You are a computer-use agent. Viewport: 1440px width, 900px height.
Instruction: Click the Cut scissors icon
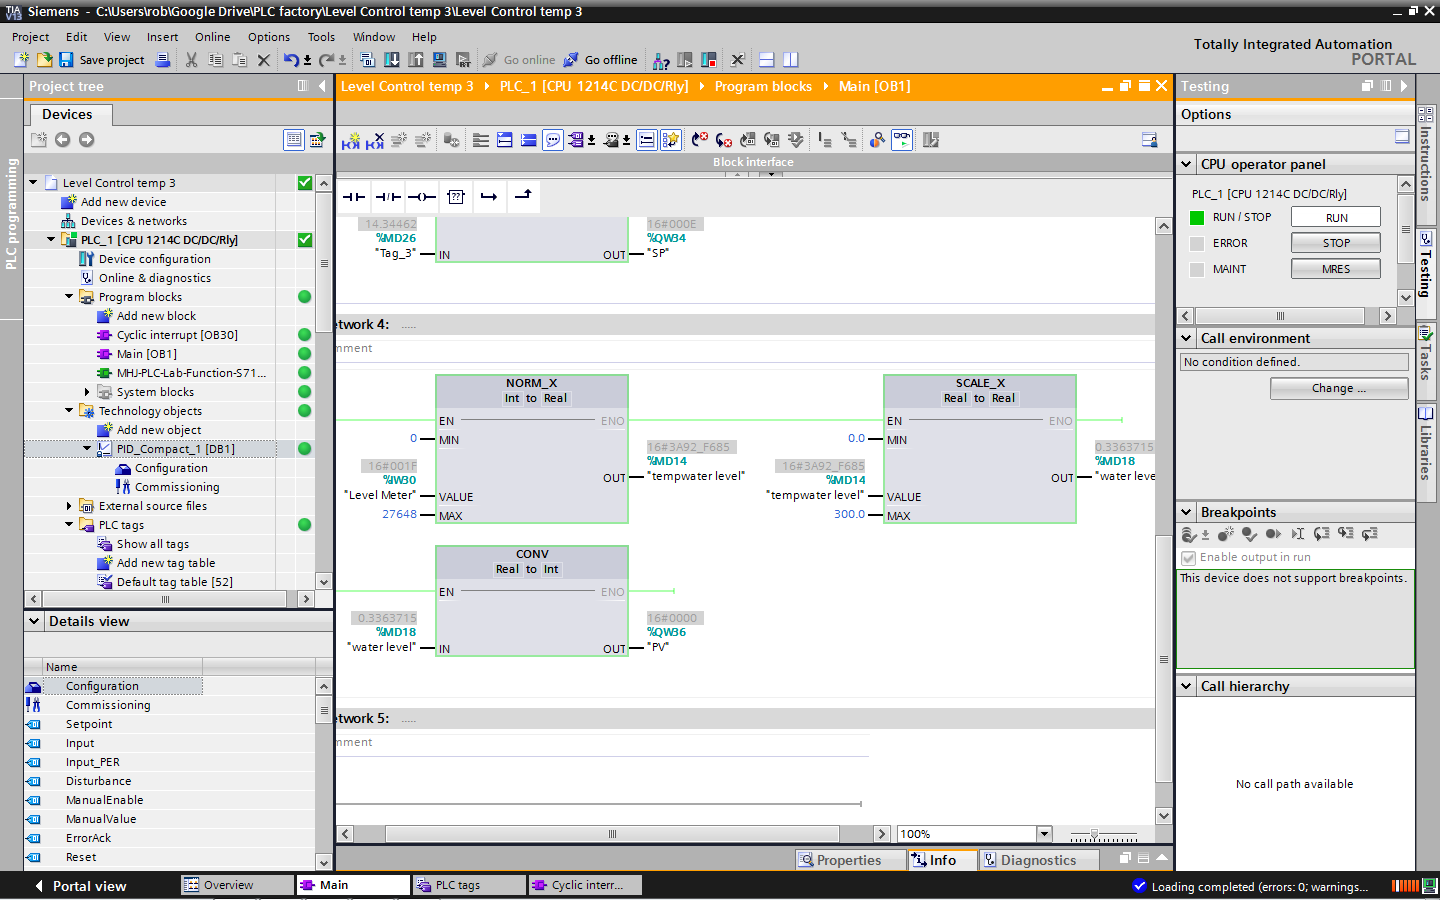point(191,60)
